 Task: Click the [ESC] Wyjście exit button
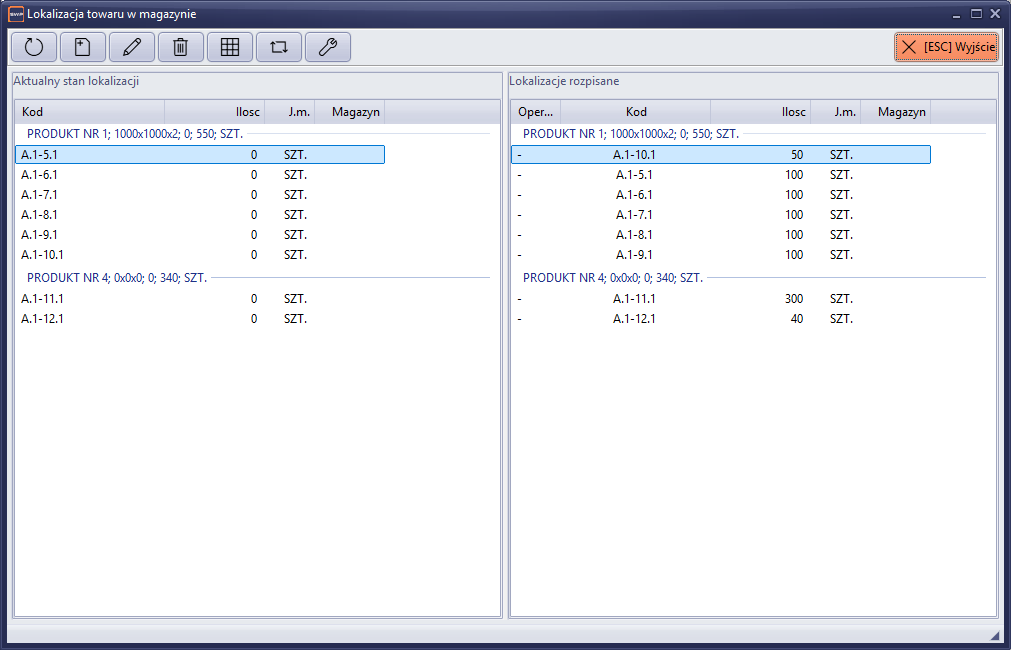click(x=946, y=47)
